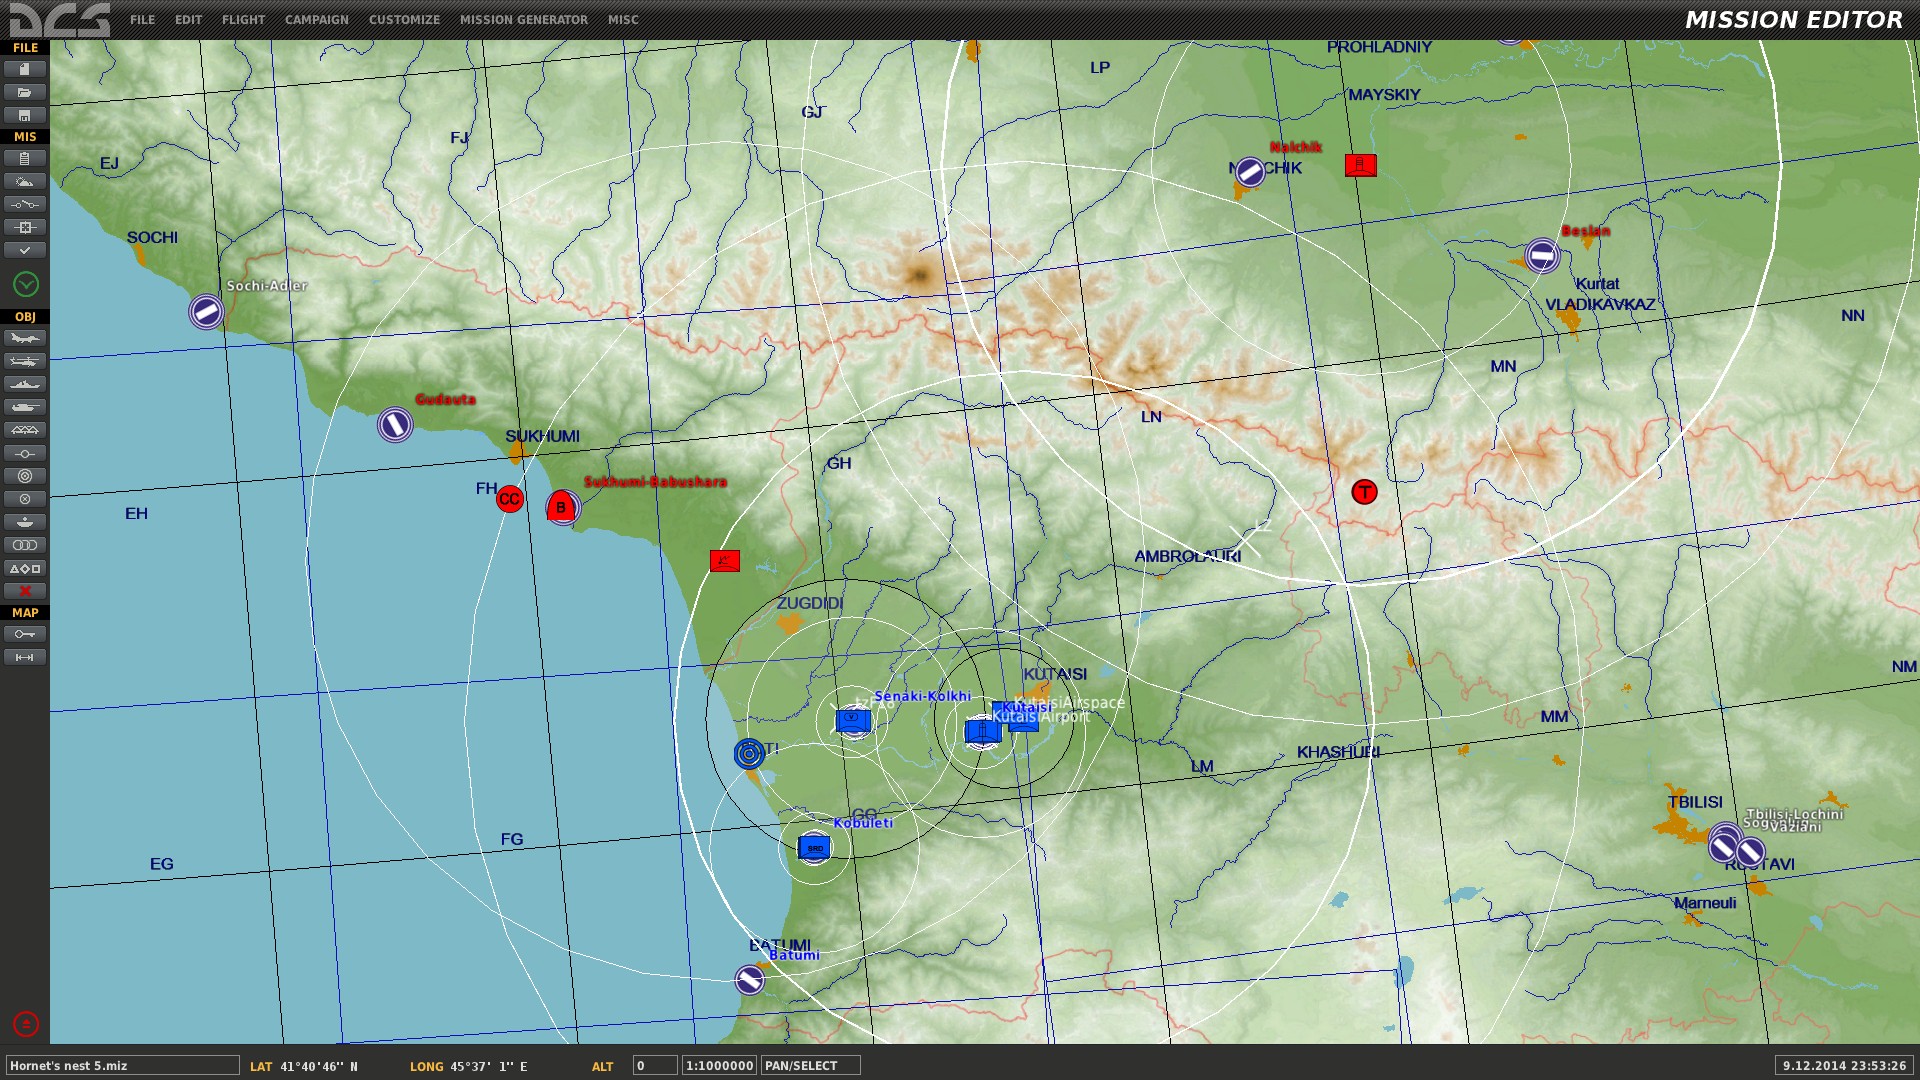Select the airplane group tool
The image size is (1920, 1080).
point(25,338)
